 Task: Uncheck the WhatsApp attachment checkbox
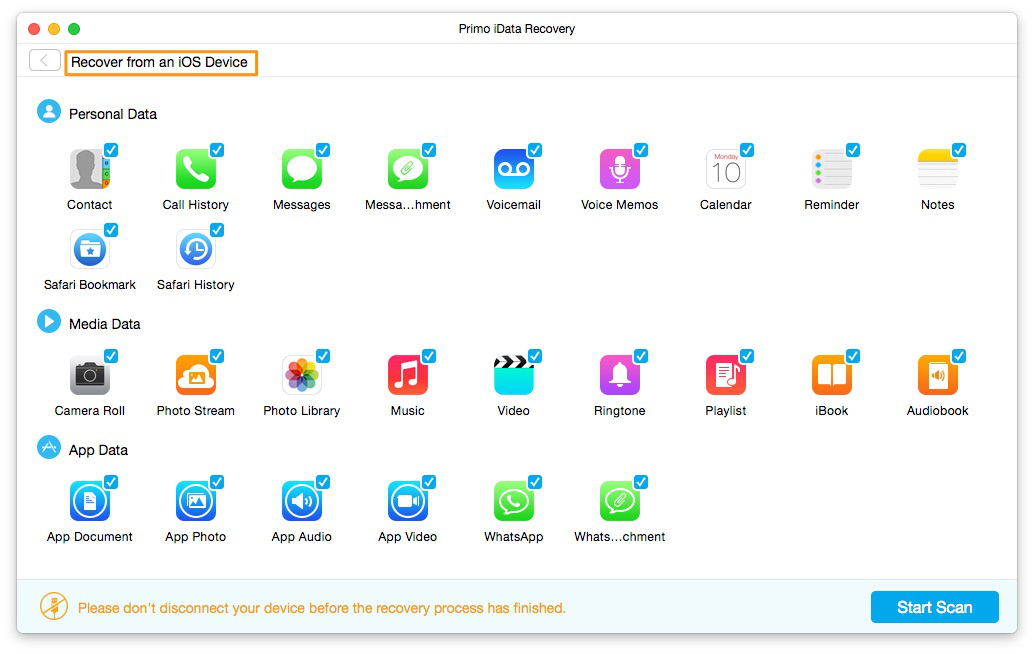[641, 482]
